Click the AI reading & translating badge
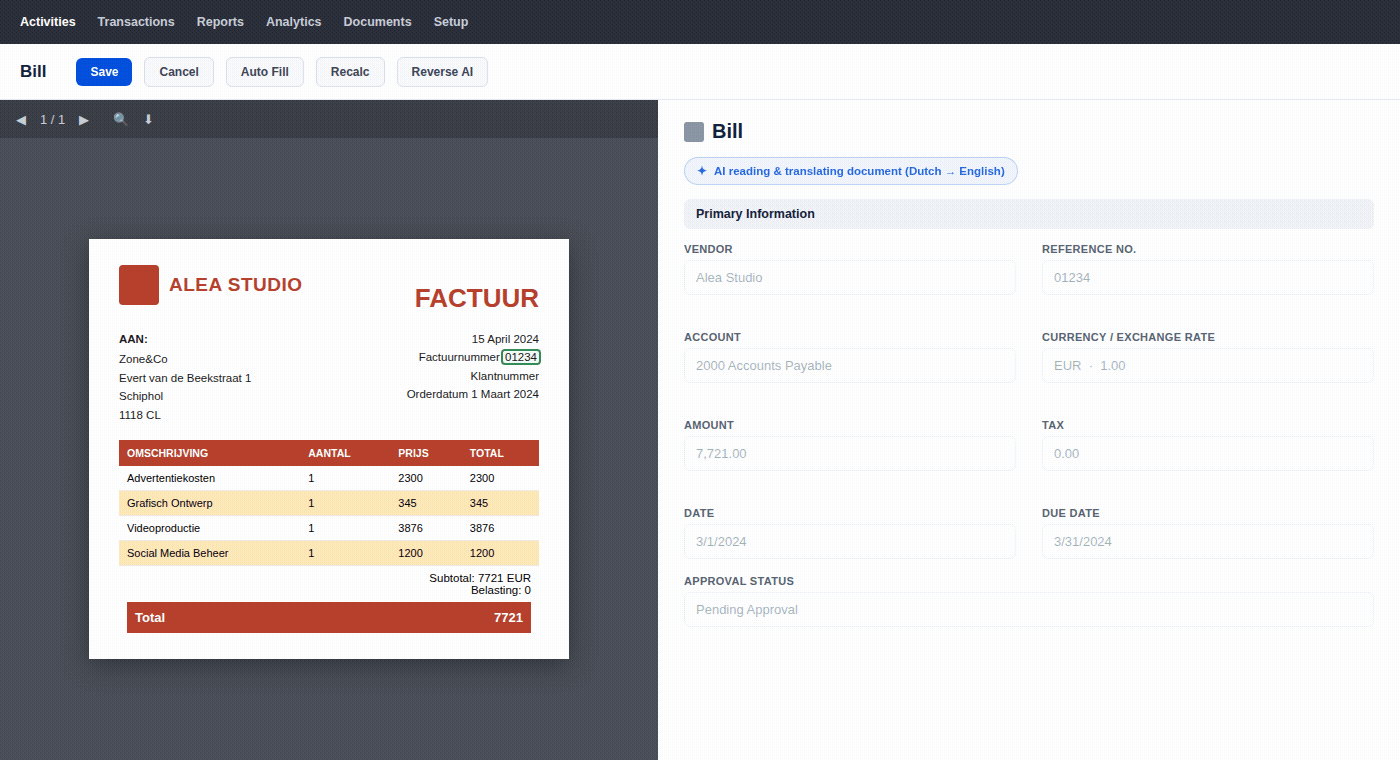This screenshot has width=1400, height=760. pyautogui.click(x=851, y=171)
